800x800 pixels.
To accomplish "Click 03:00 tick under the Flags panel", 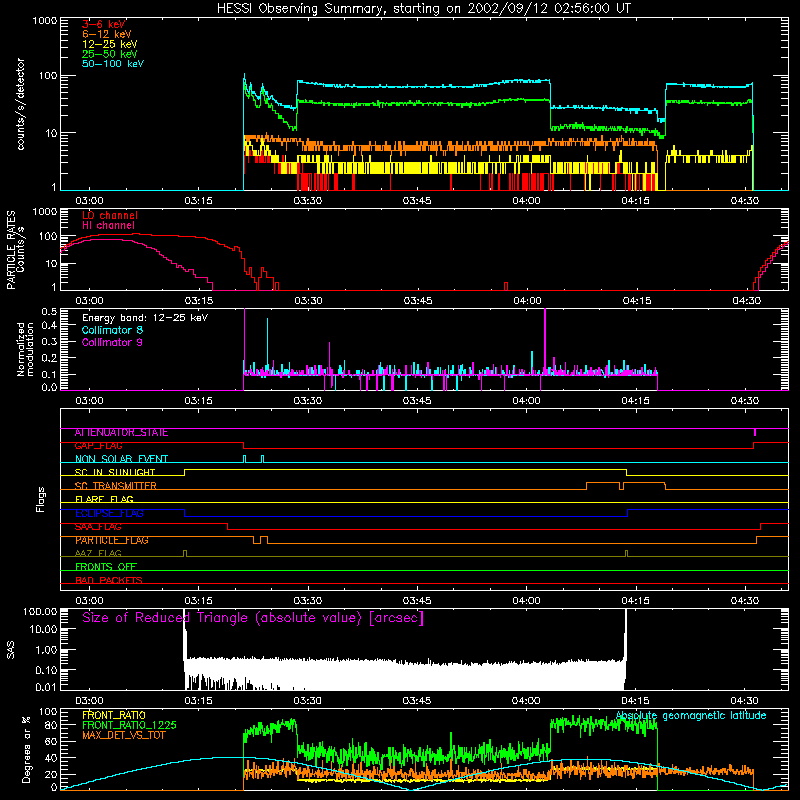I will (x=89, y=601).
